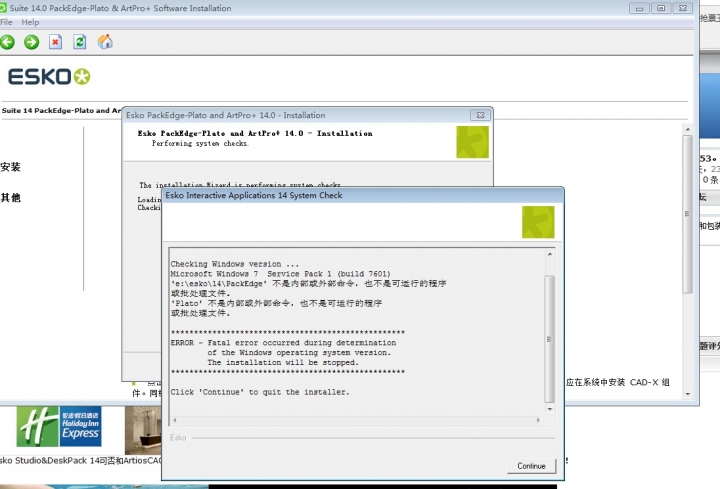This screenshot has width=720, height=489.
Task: Click the green Esko icon in System Check dialog
Action: coord(537,222)
